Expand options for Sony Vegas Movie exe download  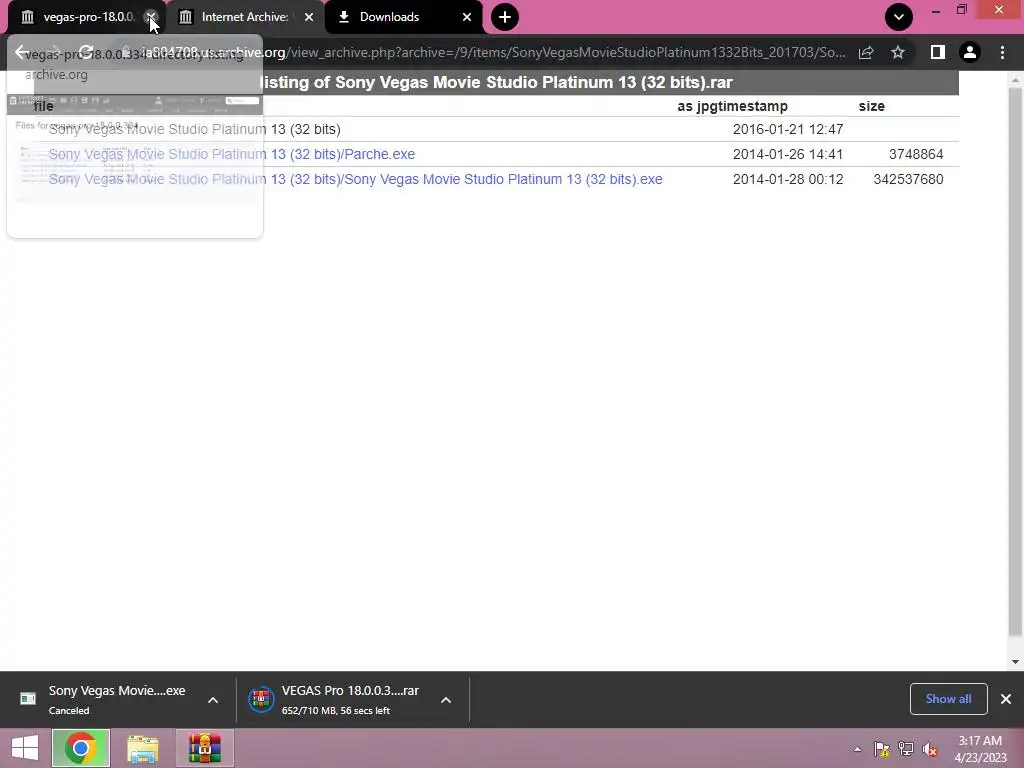click(213, 700)
